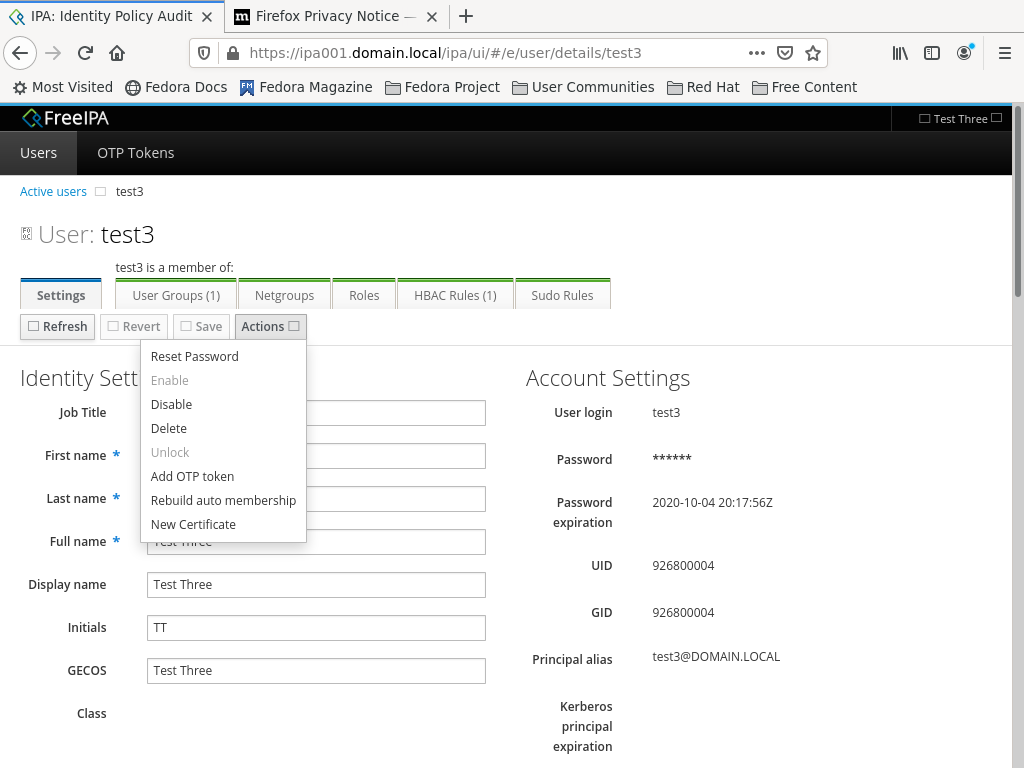This screenshot has height=768, width=1024.
Task: Choose Add OTP token from menu
Action: point(223,476)
